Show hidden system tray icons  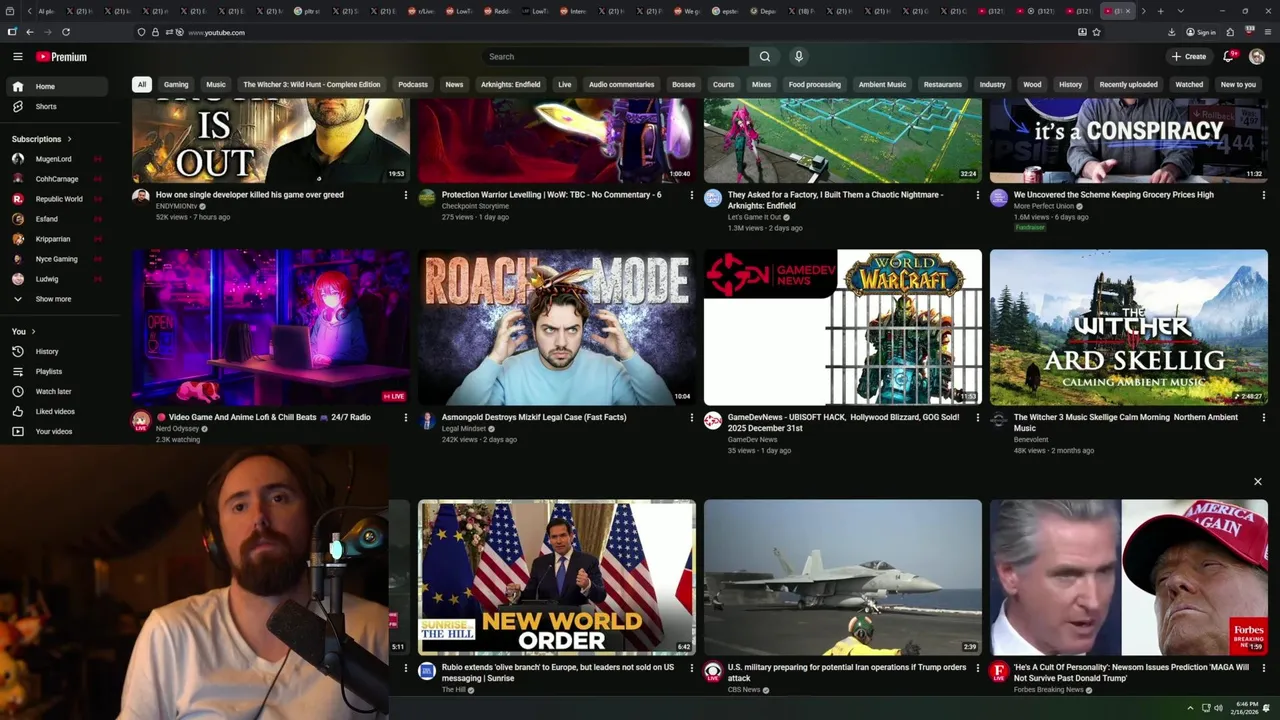pyautogui.click(x=1190, y=708)
